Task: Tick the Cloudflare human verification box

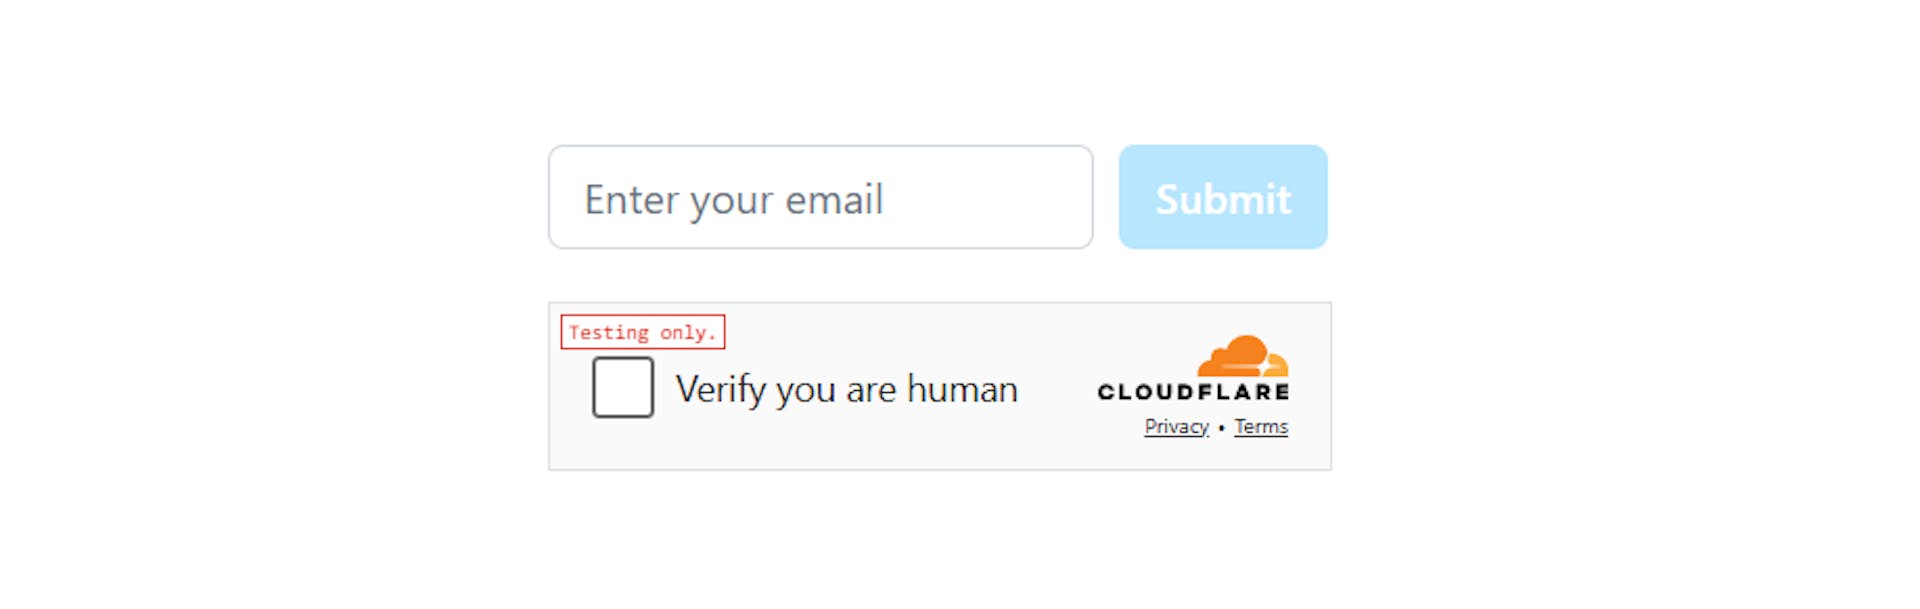Action: (x=622, y=387)
